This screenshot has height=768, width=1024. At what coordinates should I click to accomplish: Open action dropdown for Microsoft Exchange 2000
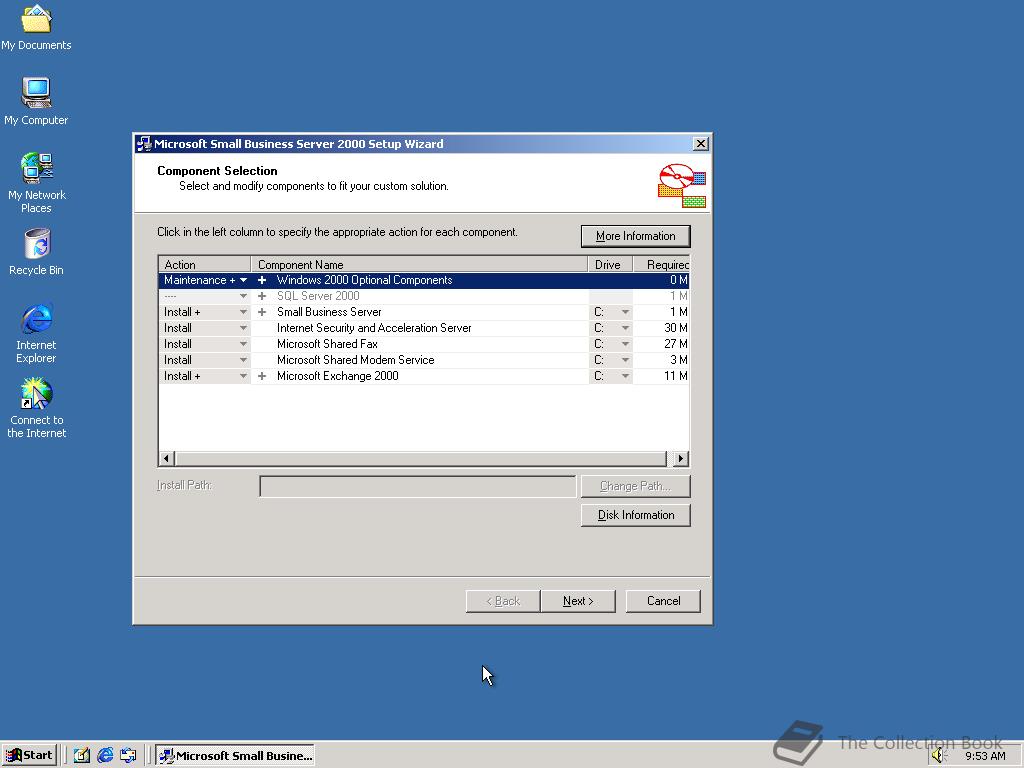coord(243,376)
